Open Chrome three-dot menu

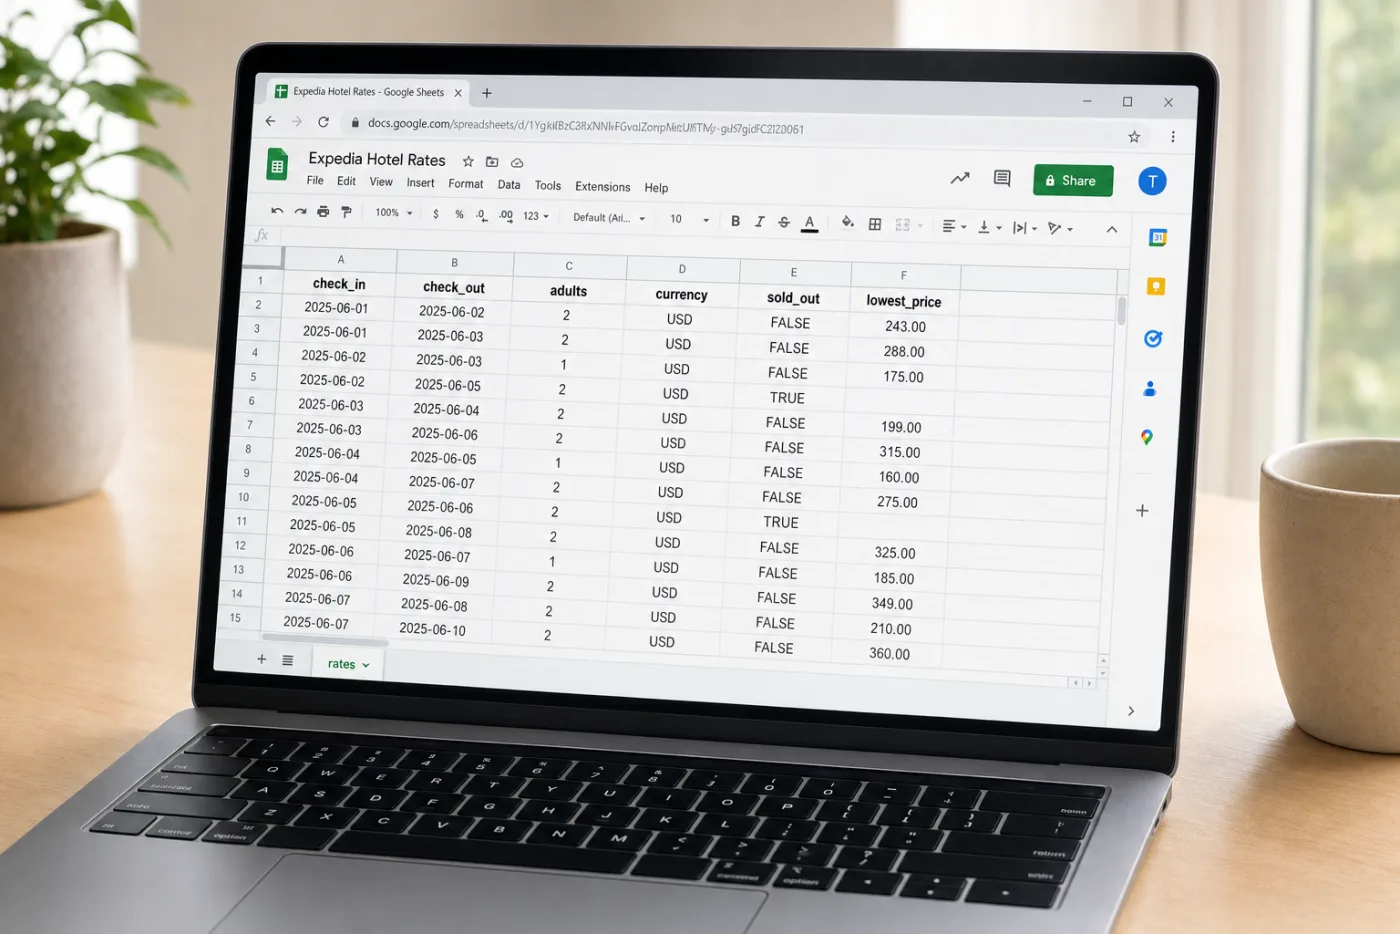pos(1173,137)
